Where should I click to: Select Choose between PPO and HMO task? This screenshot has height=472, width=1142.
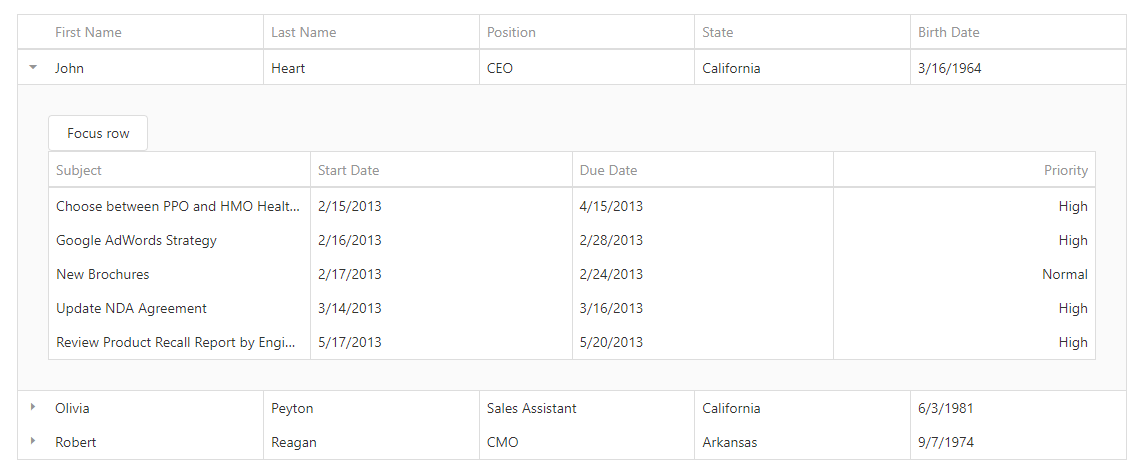(177, 206)
